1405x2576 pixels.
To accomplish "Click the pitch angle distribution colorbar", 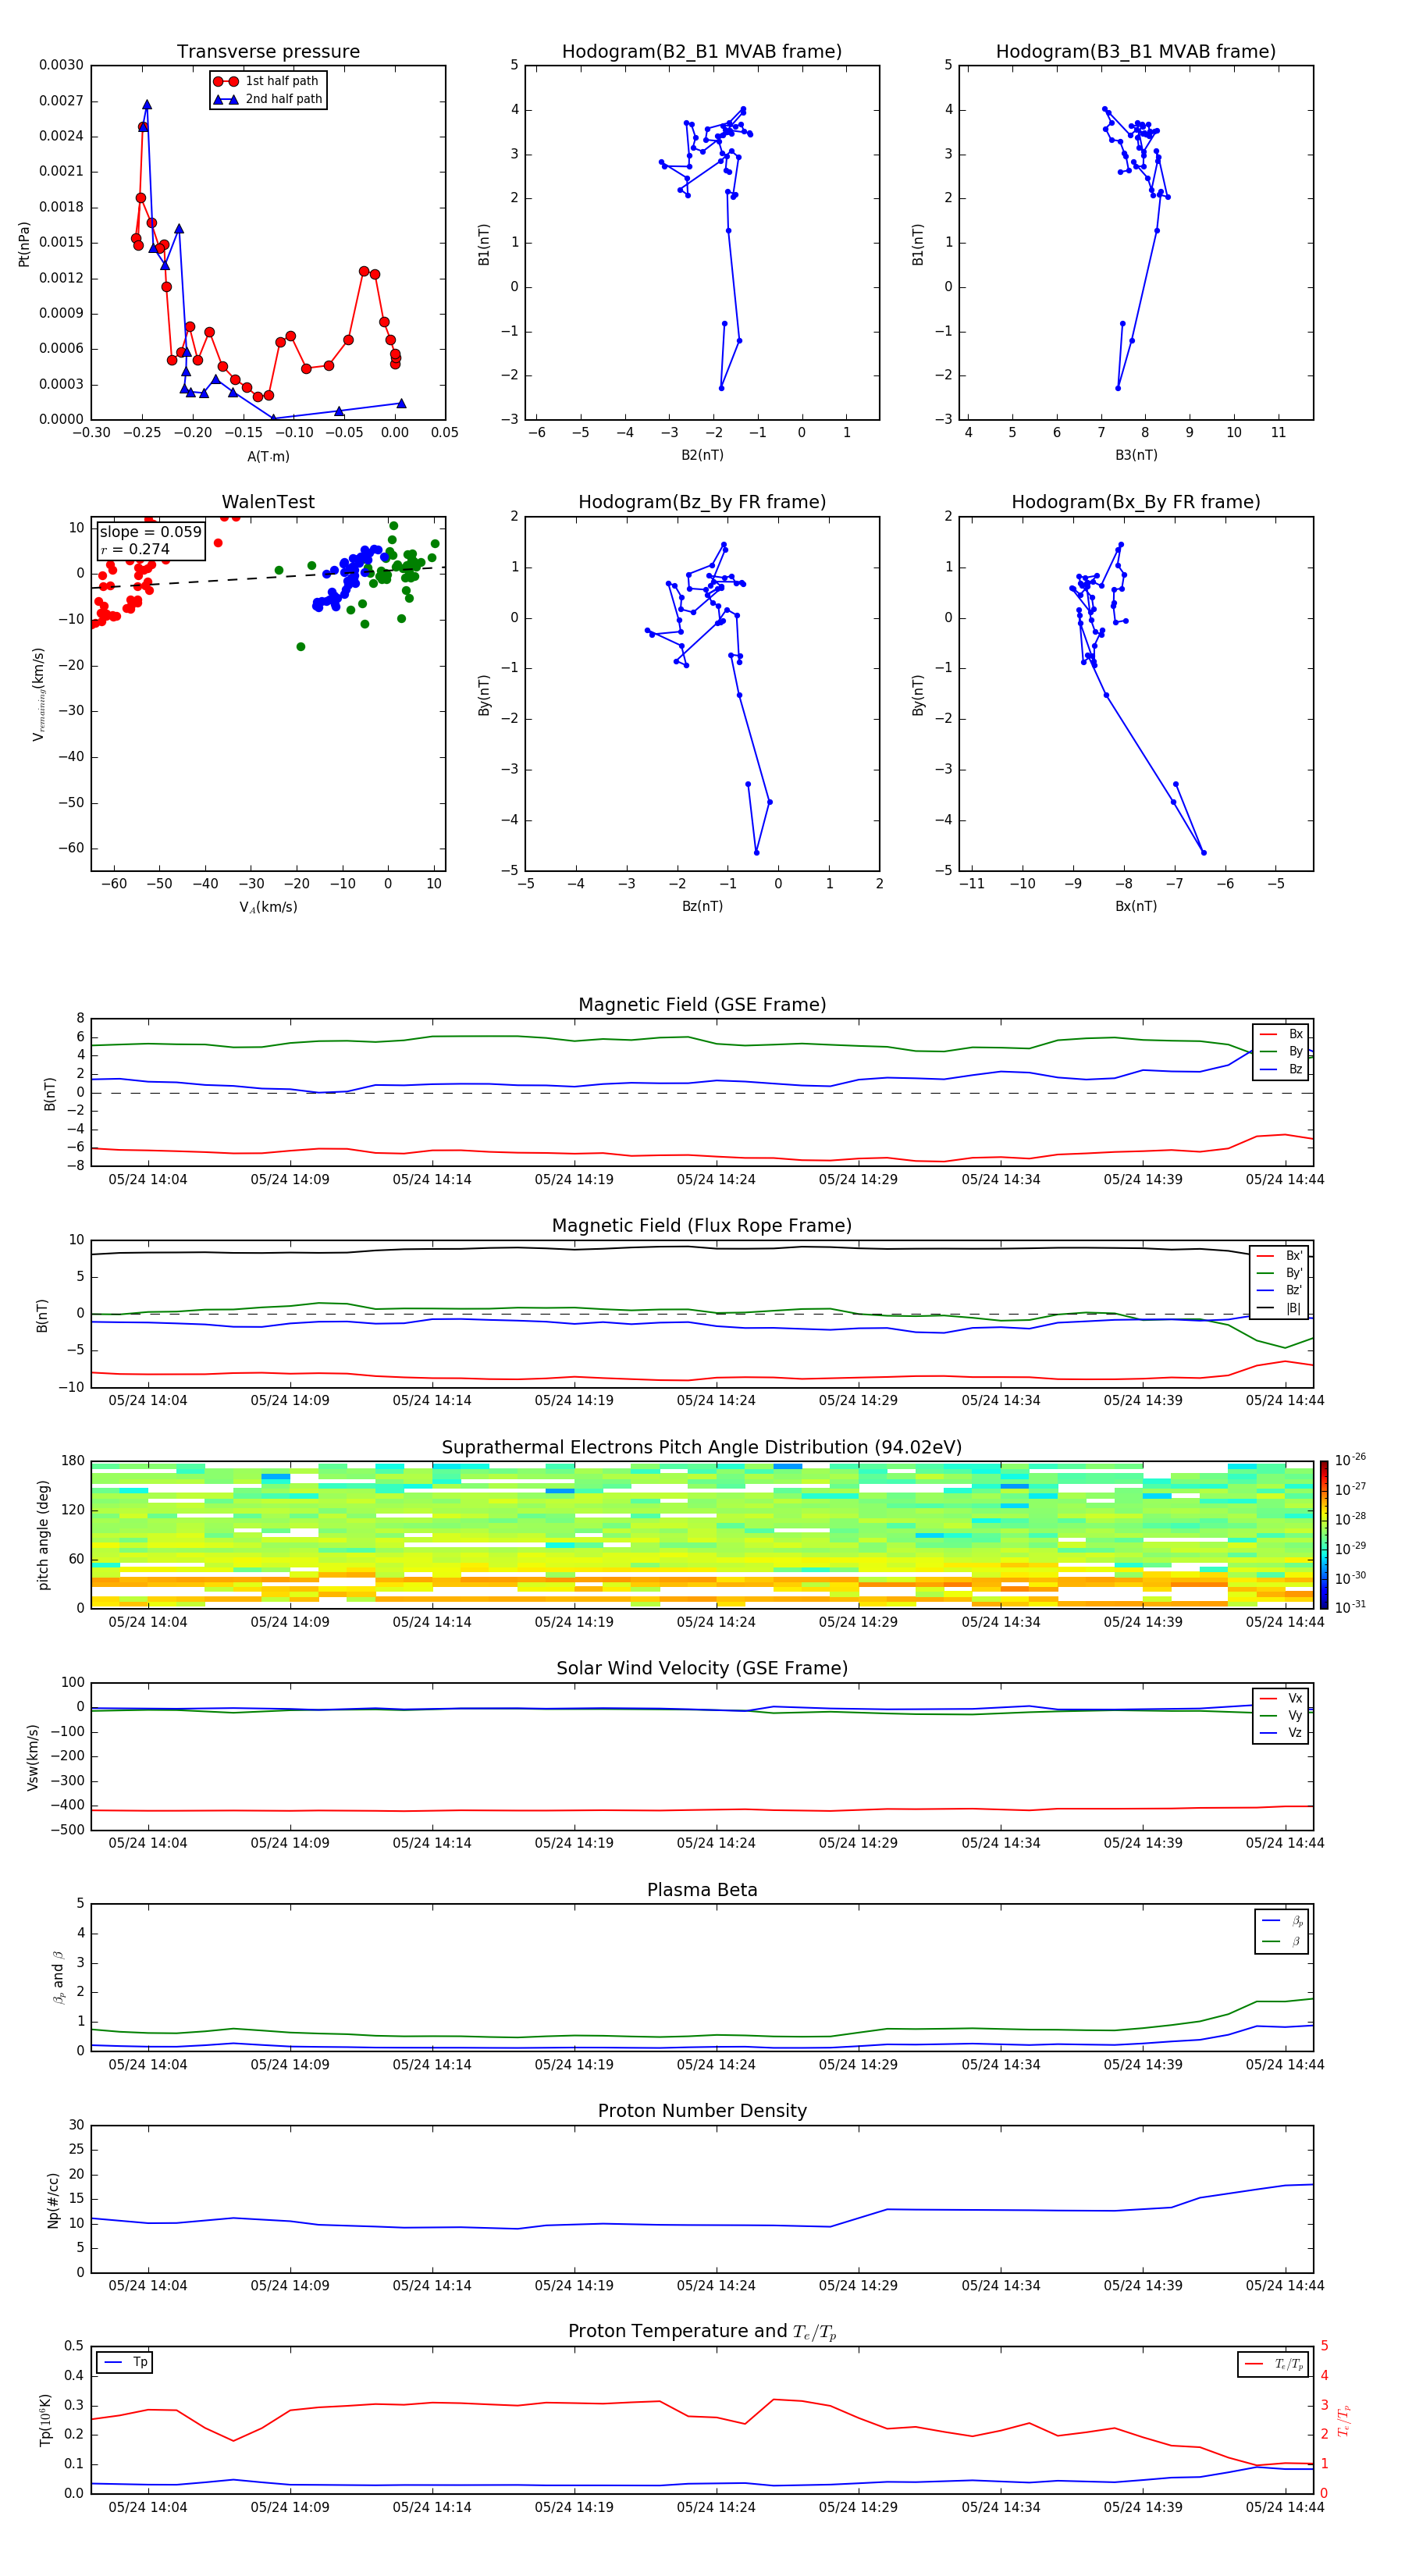I will (x=1324, y=1535).
